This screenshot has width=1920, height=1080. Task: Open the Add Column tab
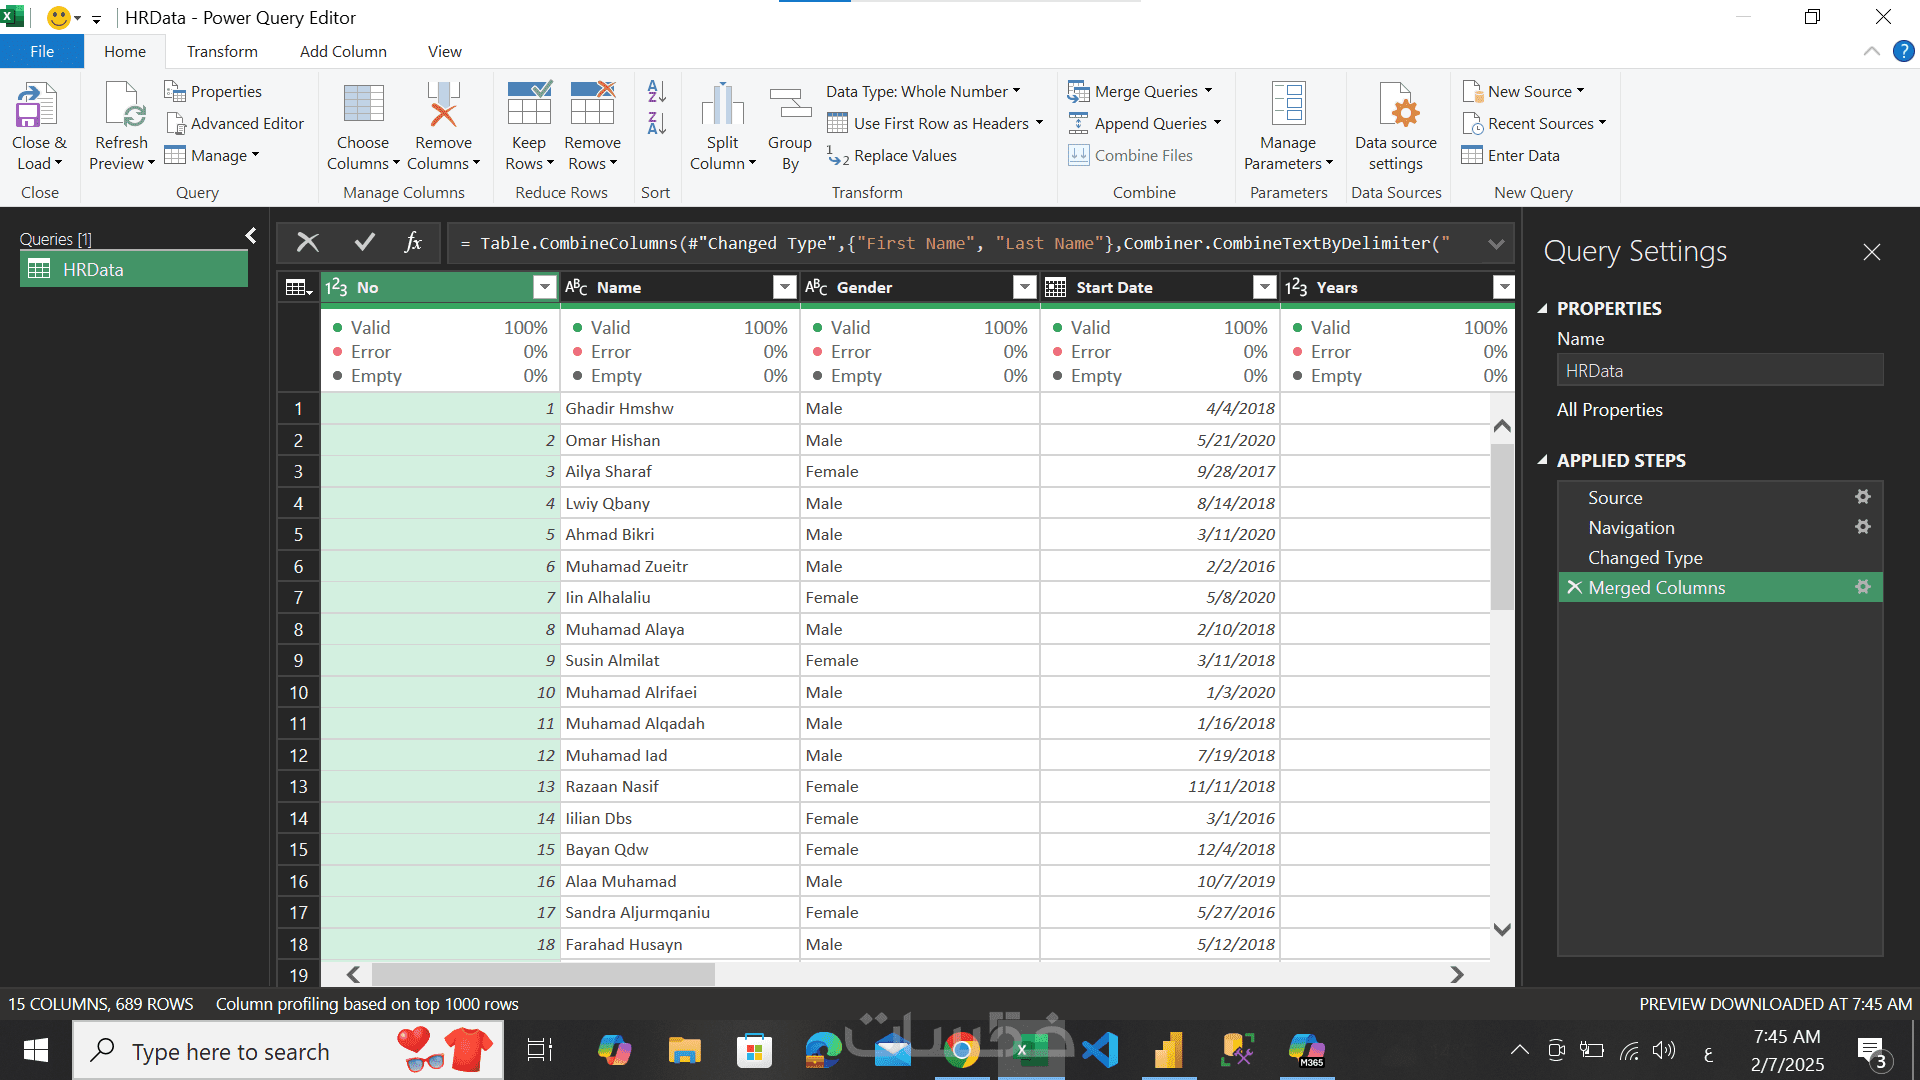[x=343, y=51]
